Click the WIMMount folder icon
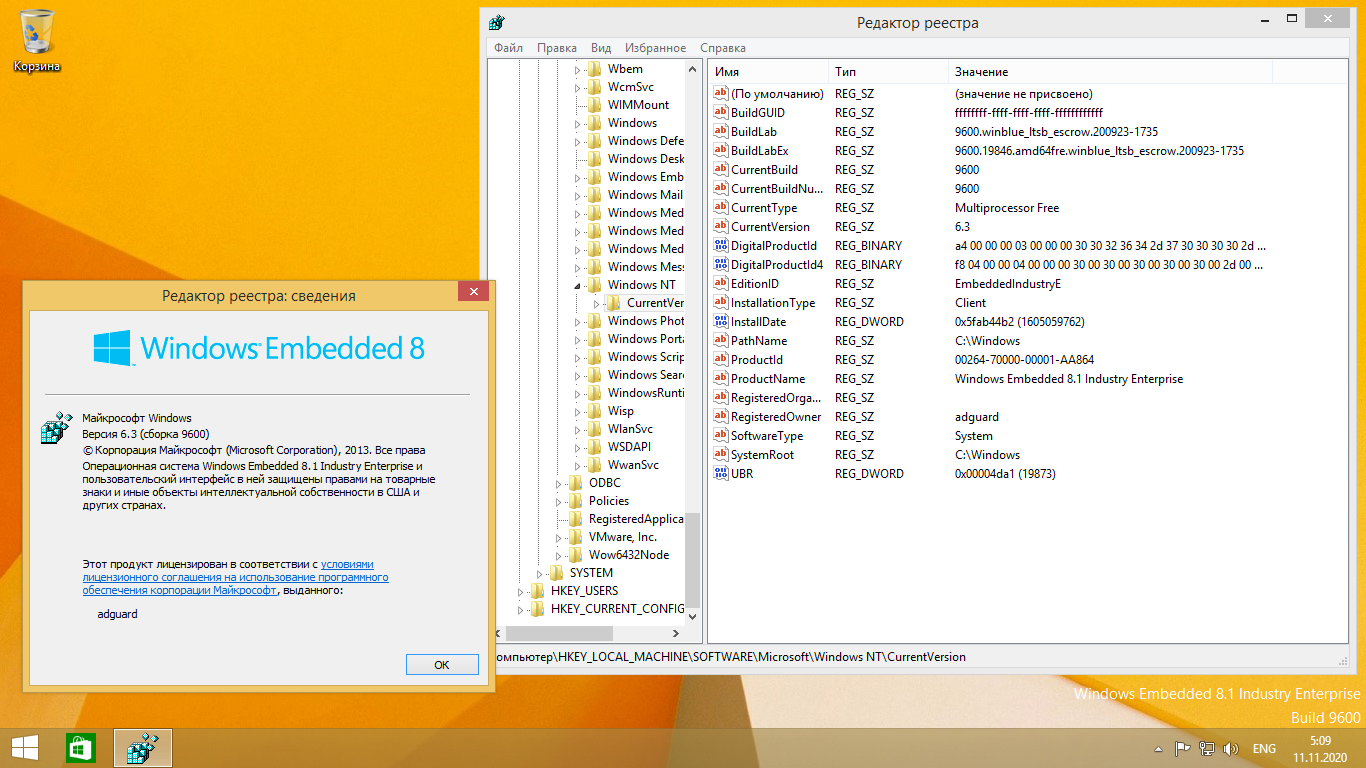This screenshot has width=1366, height=768. (x=594, y=105)
